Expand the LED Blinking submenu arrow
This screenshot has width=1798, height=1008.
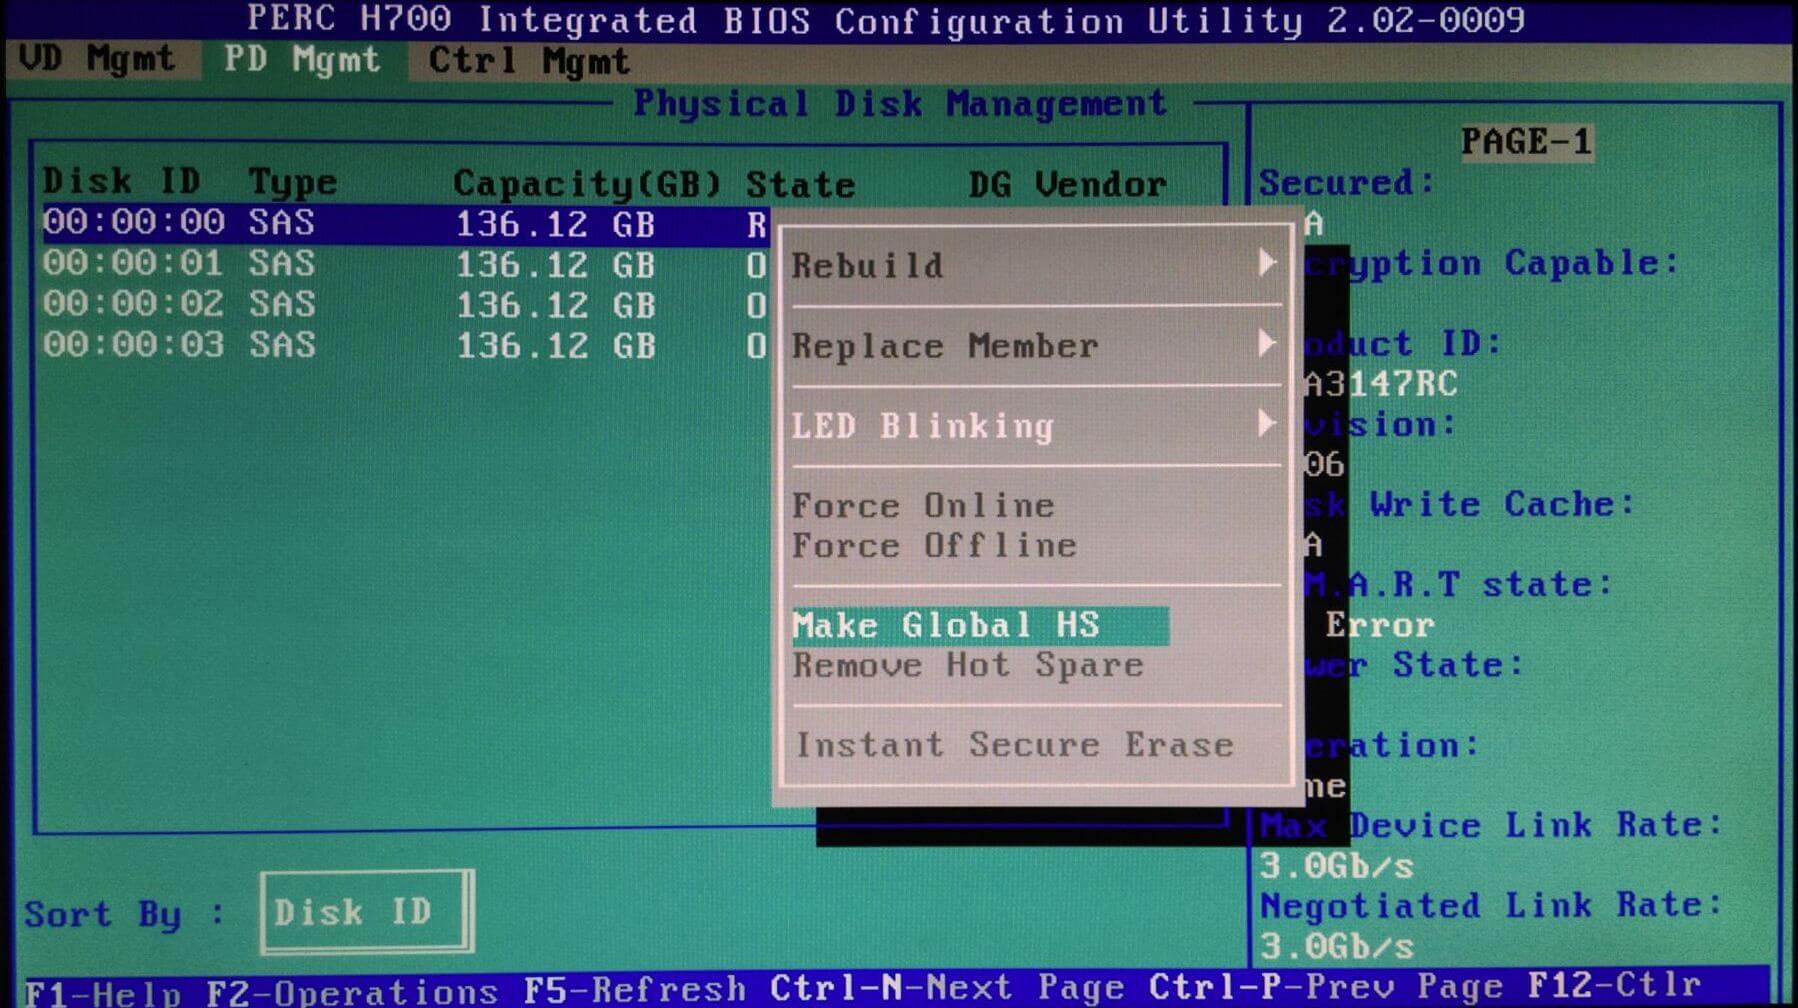coord(1266,423)
